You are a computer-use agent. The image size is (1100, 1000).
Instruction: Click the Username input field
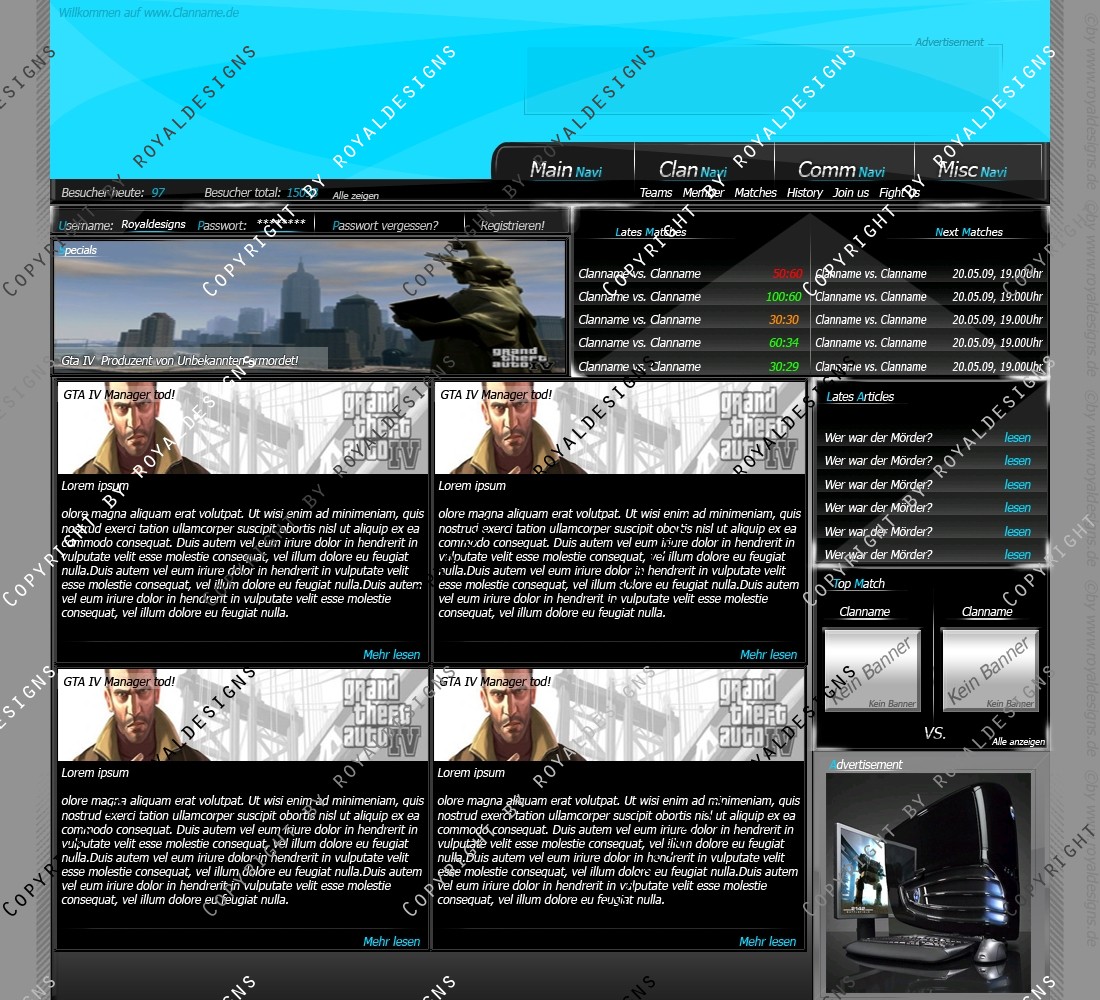pyautogui.click(x=154, y=225)
